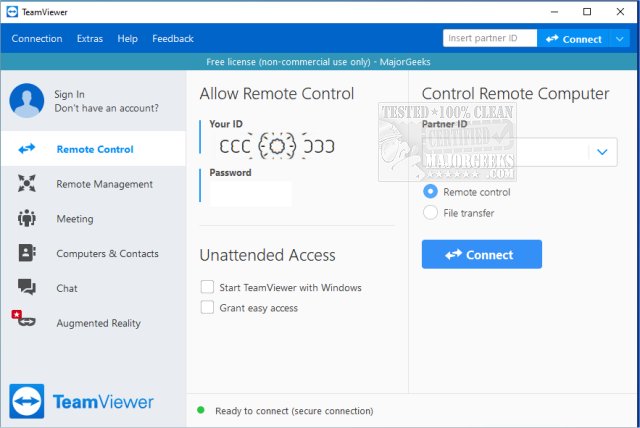640x428 pixels.
Task: Open Chat using the speech bubble icon
Action: [27, 288]
